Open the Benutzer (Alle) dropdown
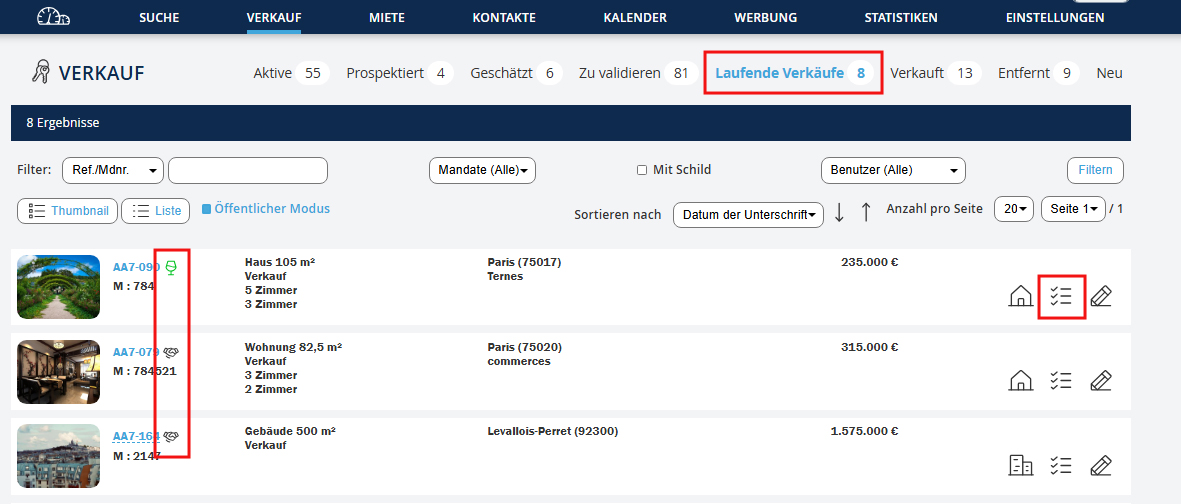 [x=892, y=170]
